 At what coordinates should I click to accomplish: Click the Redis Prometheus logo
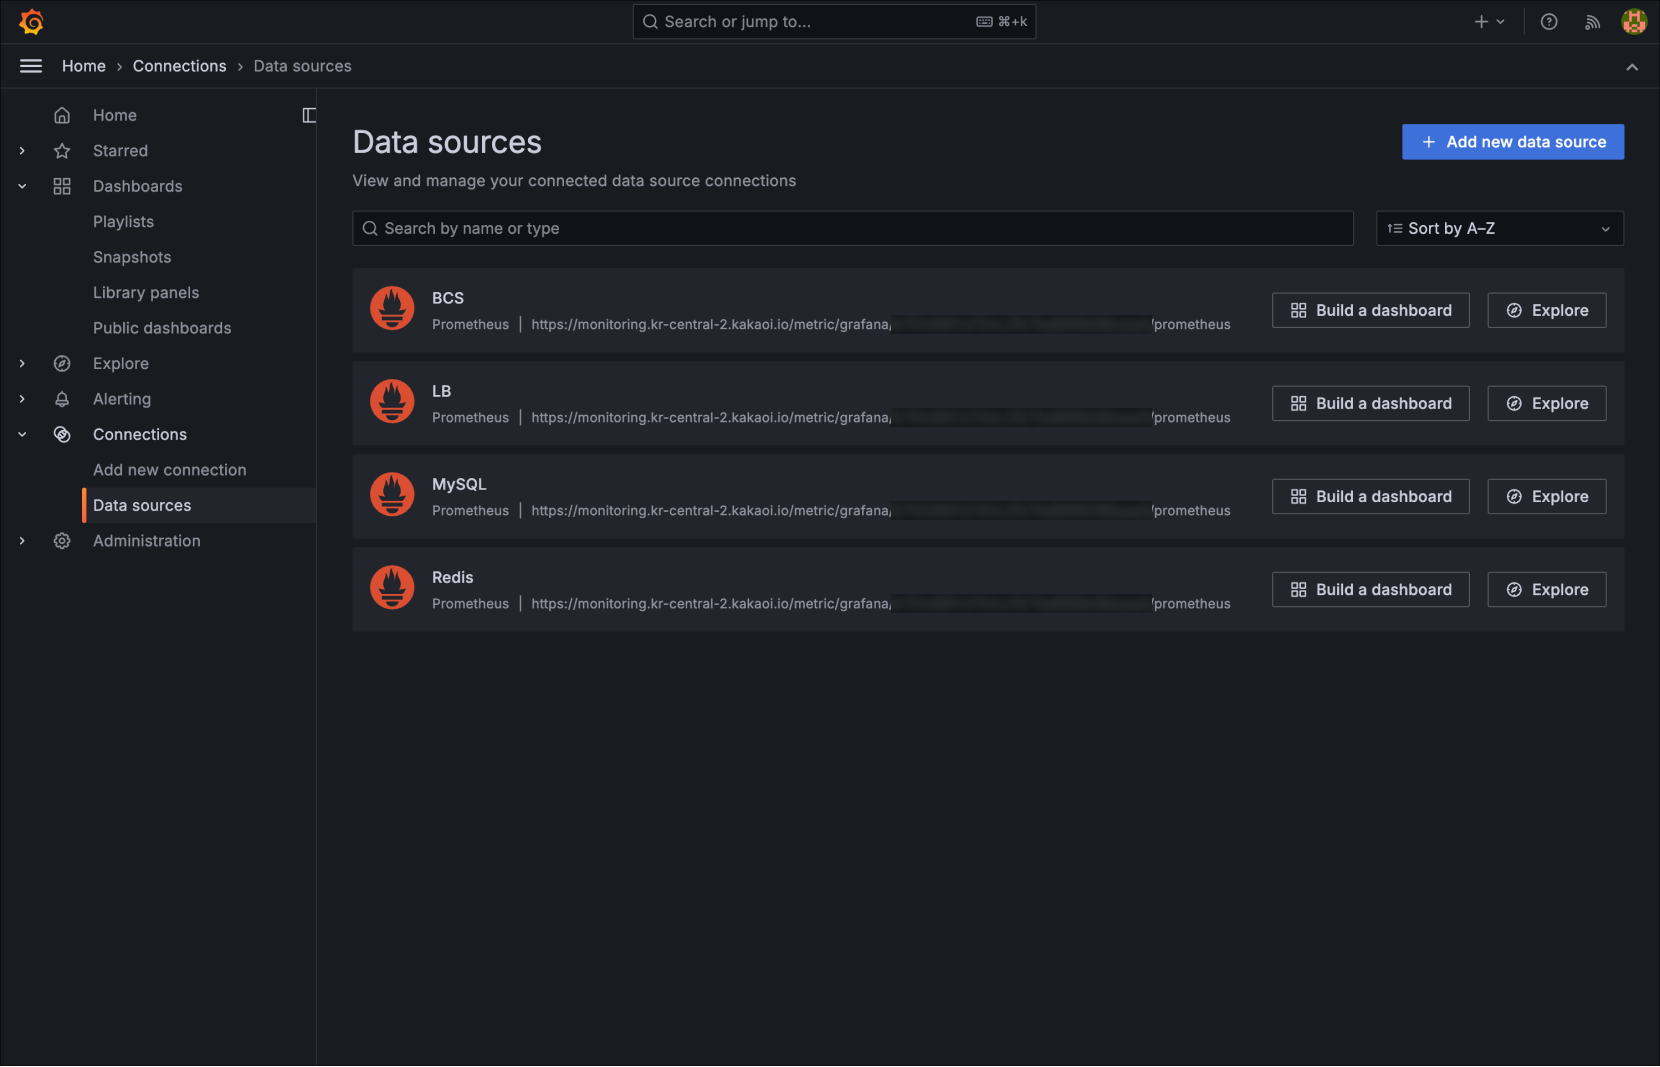coord(392,587)
